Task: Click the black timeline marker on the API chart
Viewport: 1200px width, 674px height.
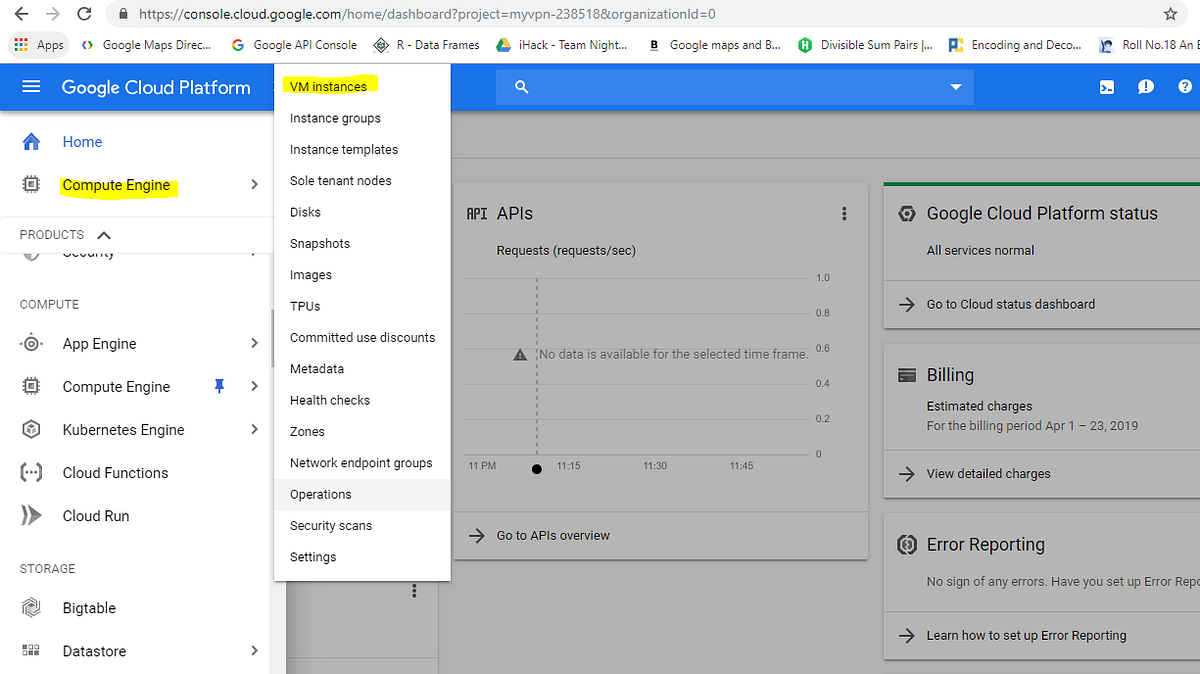Action: click(x=537, y=468)
